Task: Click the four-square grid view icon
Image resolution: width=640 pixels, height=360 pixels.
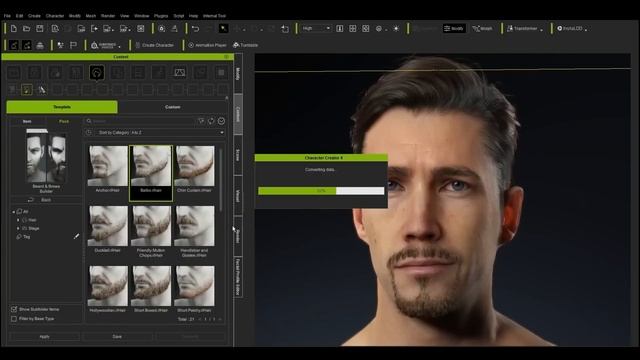Action: pos(353,29)
